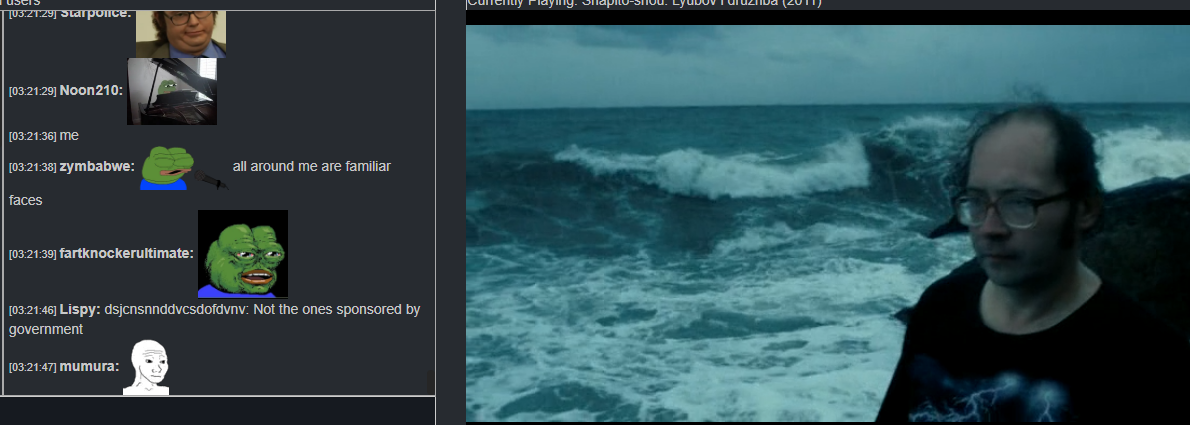Click mumura's white wojak emote
The height and width of the screenshot is (425, 1190).
(x=146, y=367)
